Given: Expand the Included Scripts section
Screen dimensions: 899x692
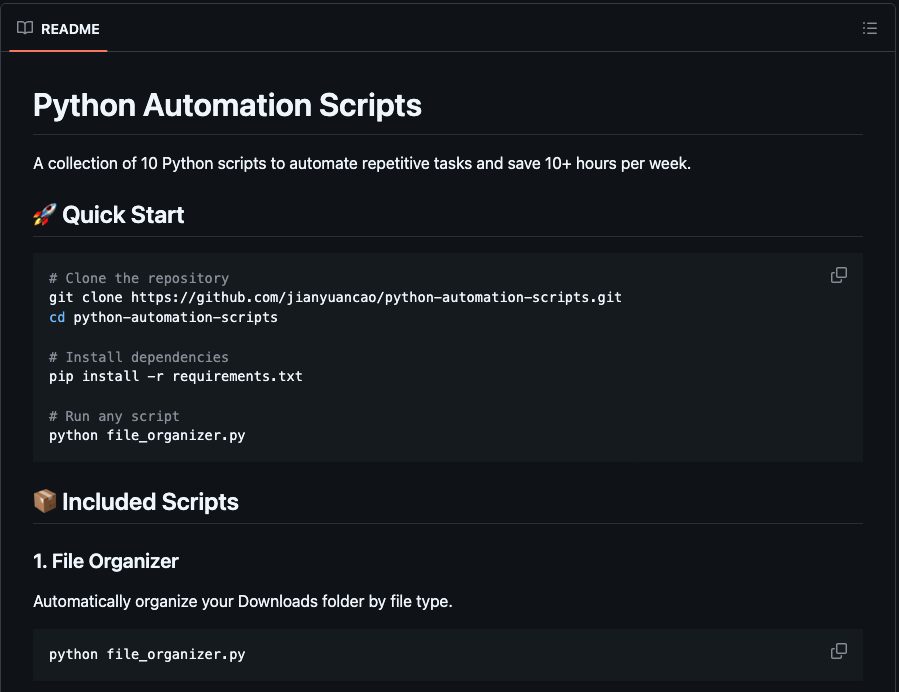Looking at the screenshot, I should coord(150,501).
